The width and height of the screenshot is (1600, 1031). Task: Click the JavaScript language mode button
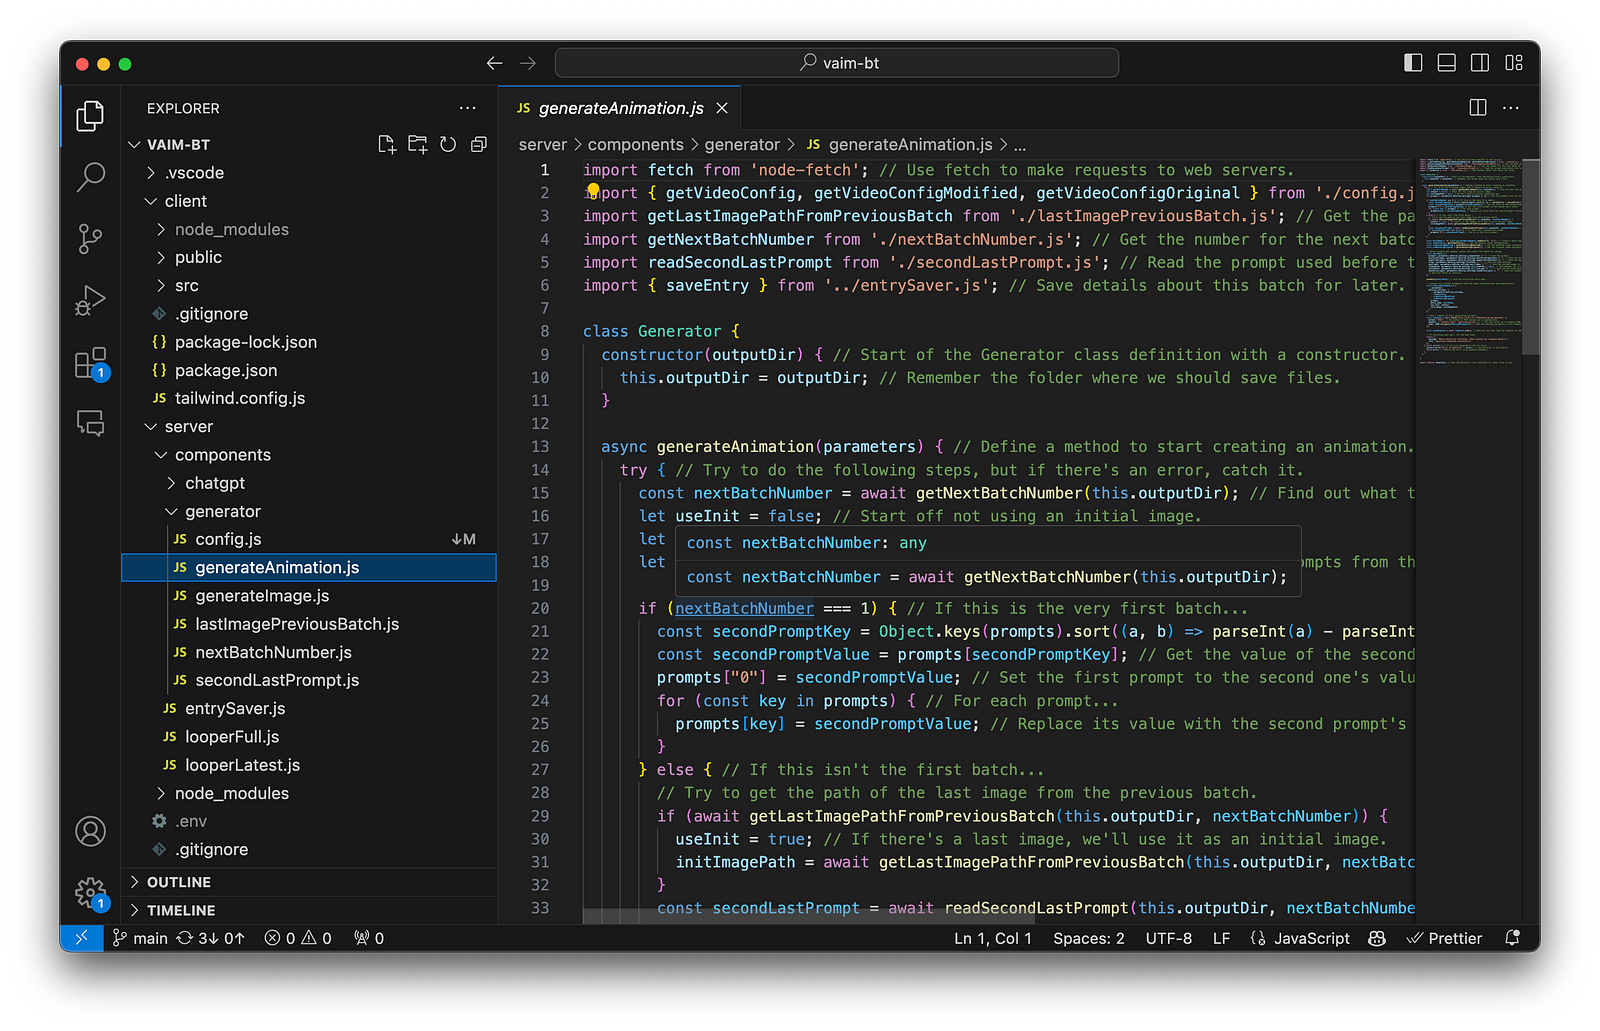(x=1310, y=938)
